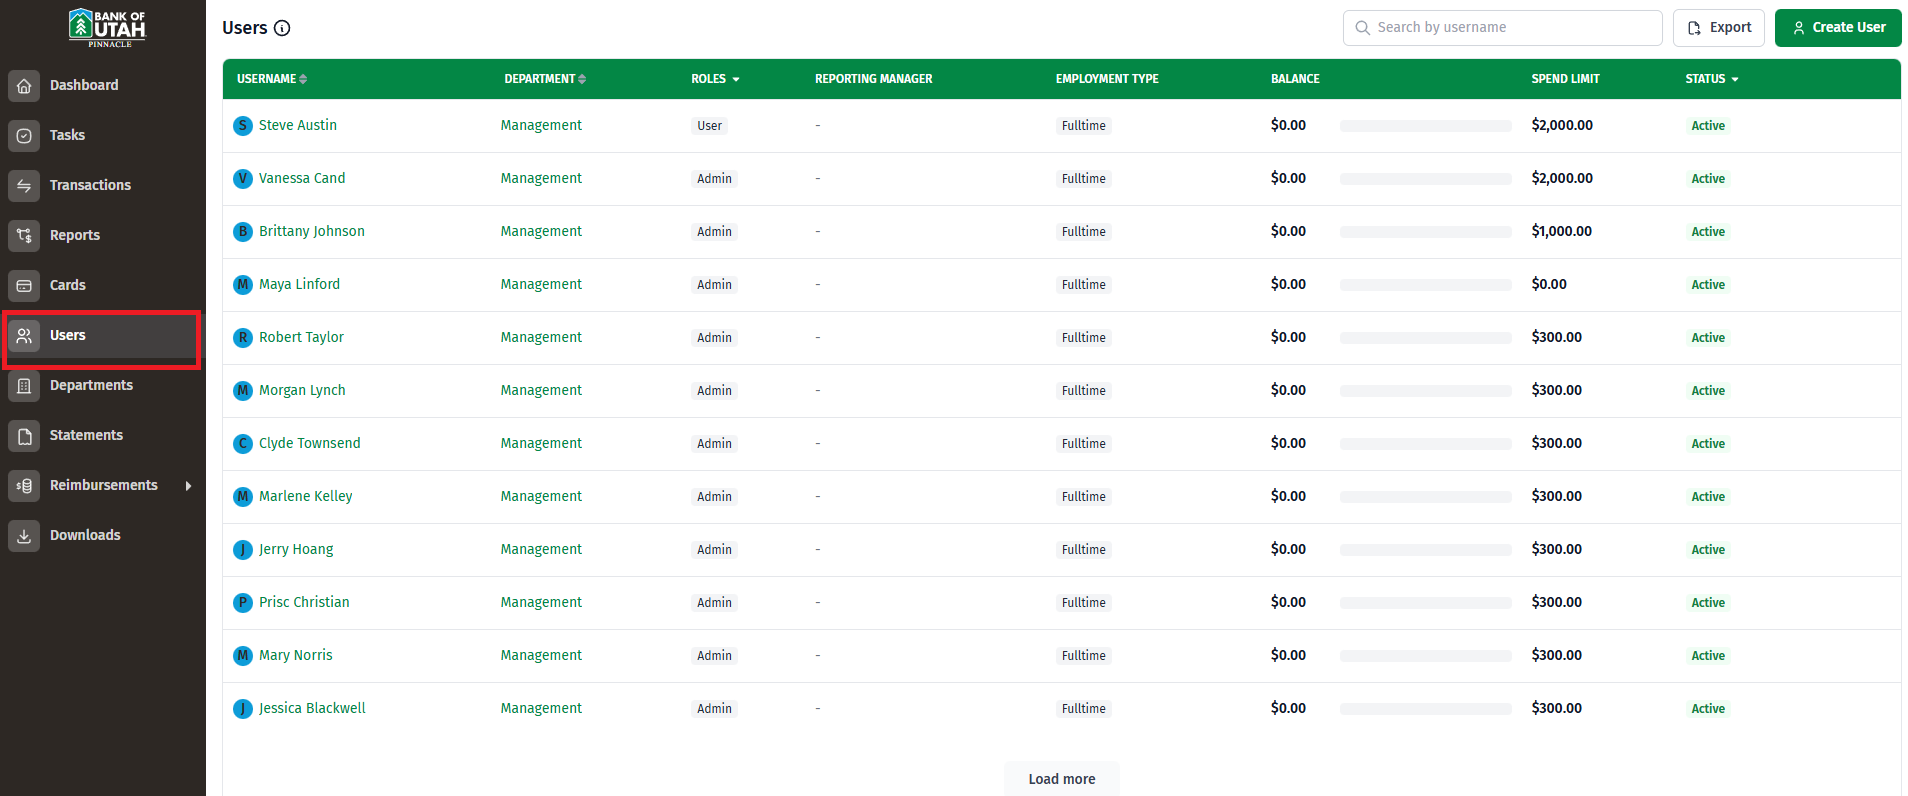Viewport: 1908px width, 796px height.
Task: Click Steve Austin's $2,000.00 spend limit
Action: coord(1562,125)
